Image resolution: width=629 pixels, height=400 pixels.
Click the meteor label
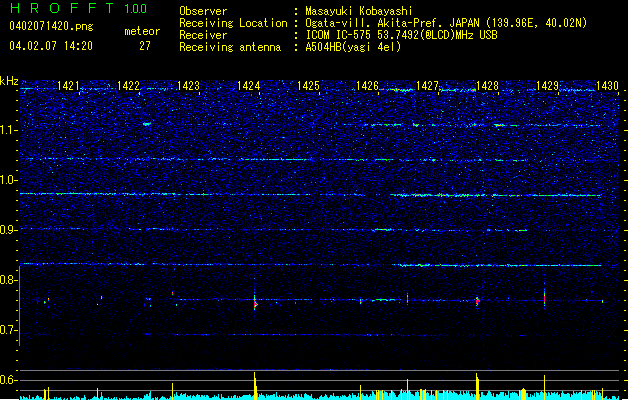(x=142, y=31)
